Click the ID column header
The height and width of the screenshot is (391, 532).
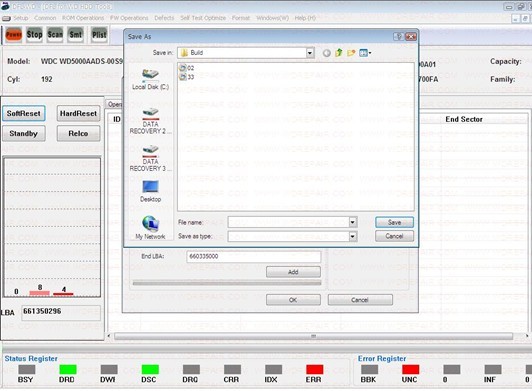pos(116,119)
